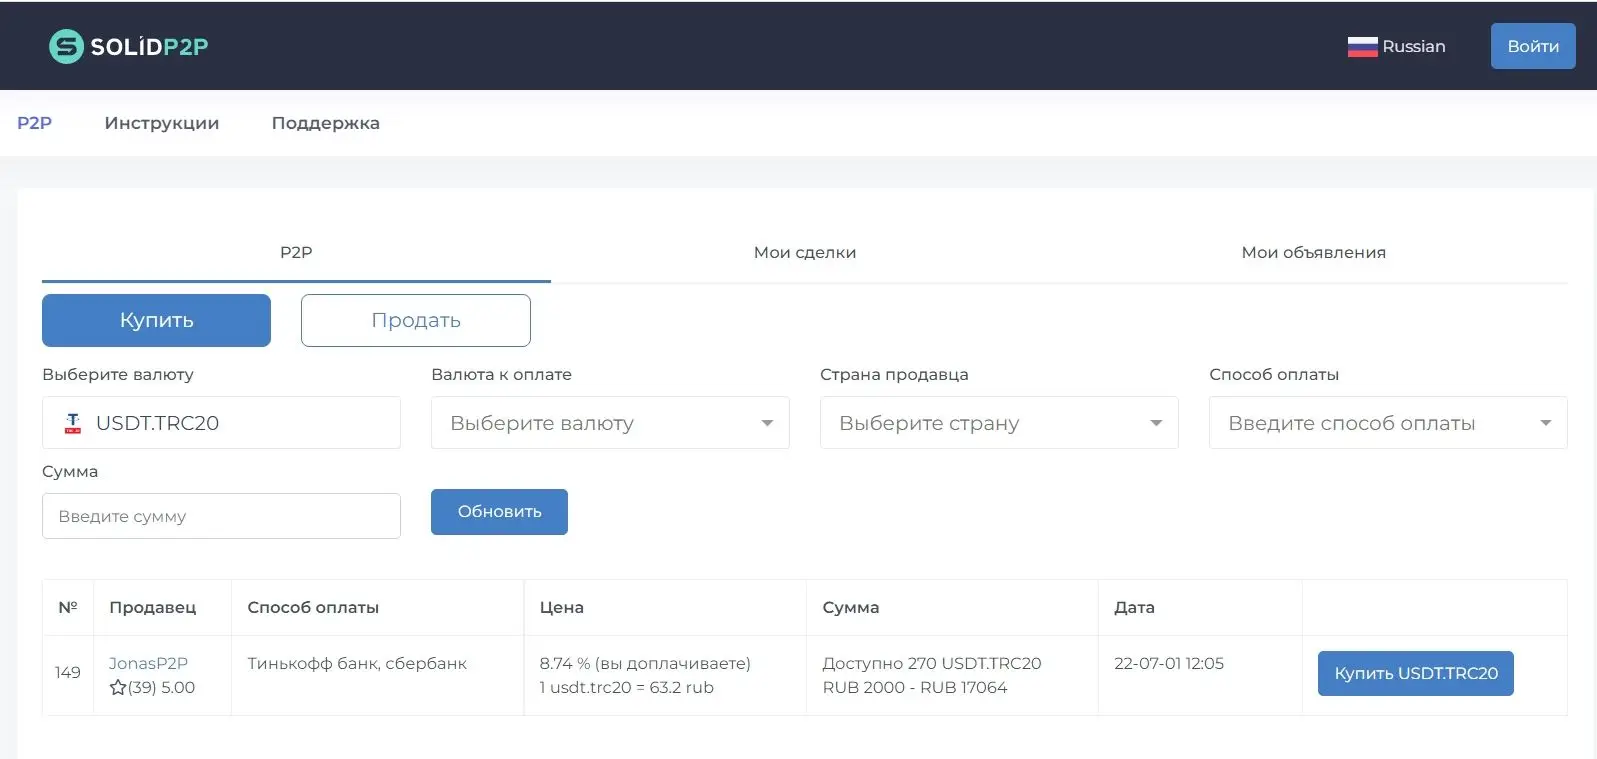Open the Мои объявления tab
Screen dimensions: 1597x759
click(x=1313, y=252)
